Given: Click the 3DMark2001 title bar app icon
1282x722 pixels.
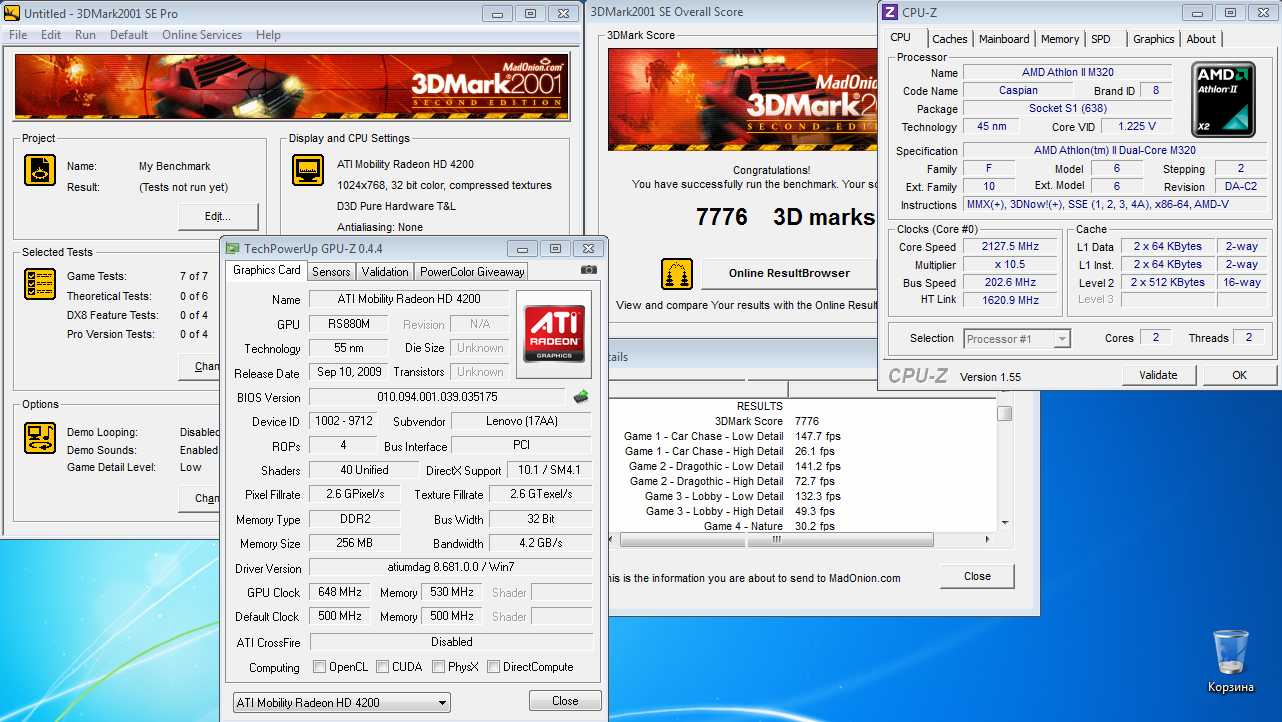Looking at the screenshot, I should coord(13,14).
